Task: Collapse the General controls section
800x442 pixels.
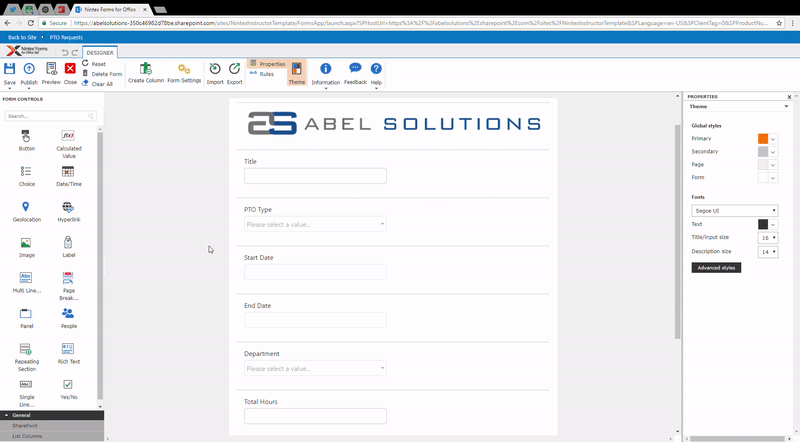Action: (52, 415)
